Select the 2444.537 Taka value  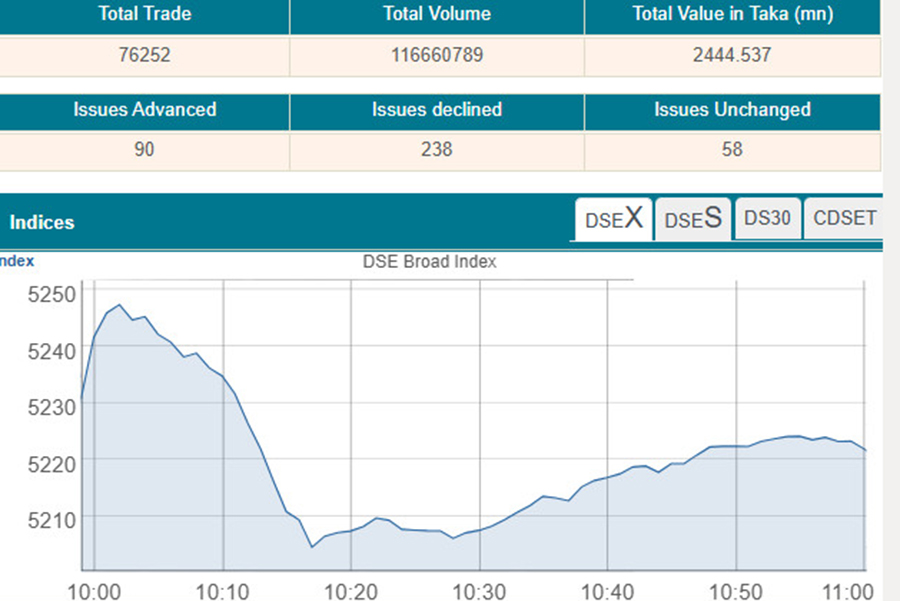click(731, 55)
